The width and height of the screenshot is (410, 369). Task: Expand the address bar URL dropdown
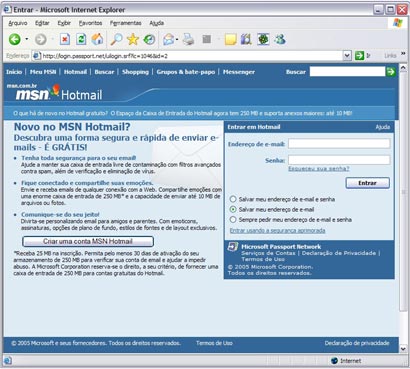coord(347,55)
